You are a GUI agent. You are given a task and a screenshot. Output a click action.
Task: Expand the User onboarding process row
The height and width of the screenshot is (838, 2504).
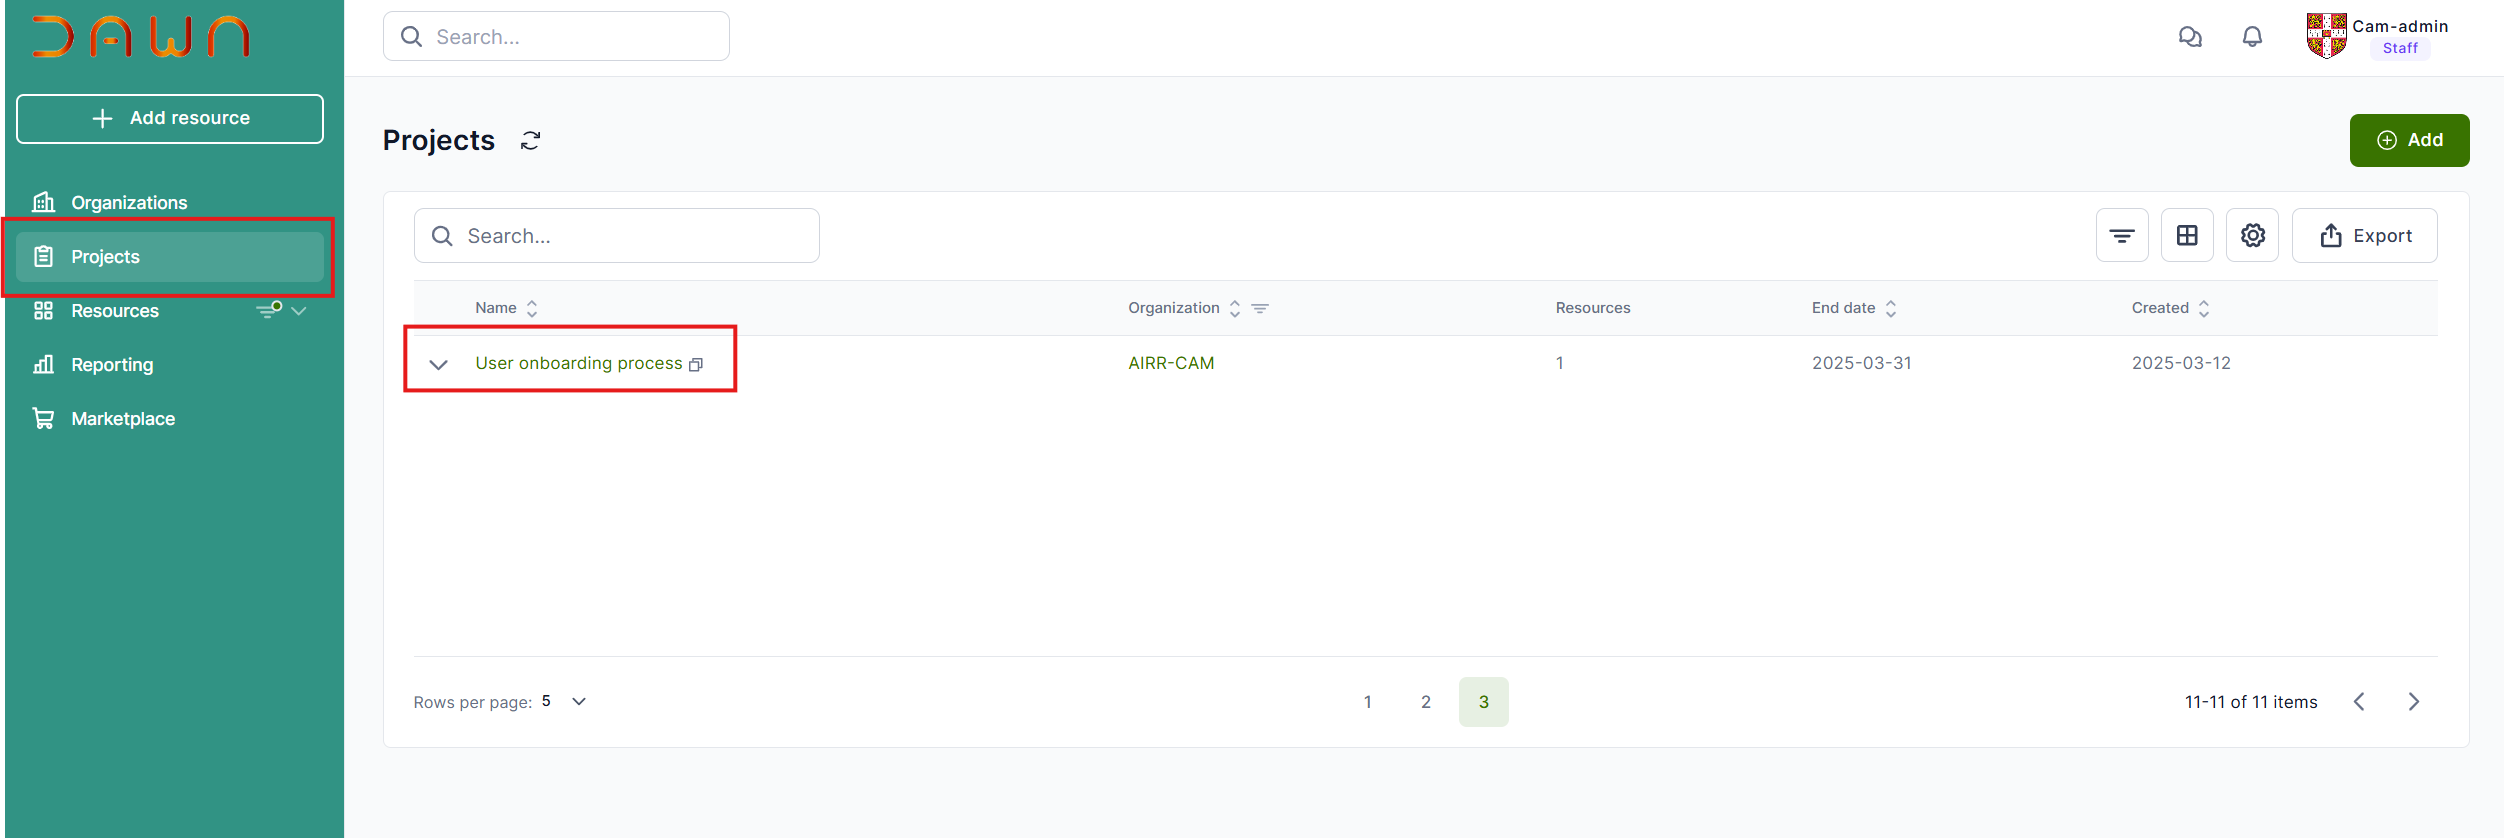438,364
